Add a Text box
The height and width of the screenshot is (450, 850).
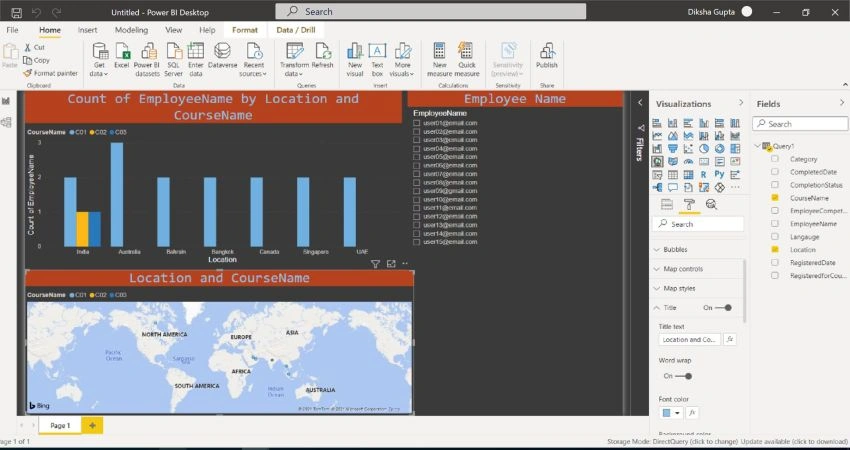[377, 60]
